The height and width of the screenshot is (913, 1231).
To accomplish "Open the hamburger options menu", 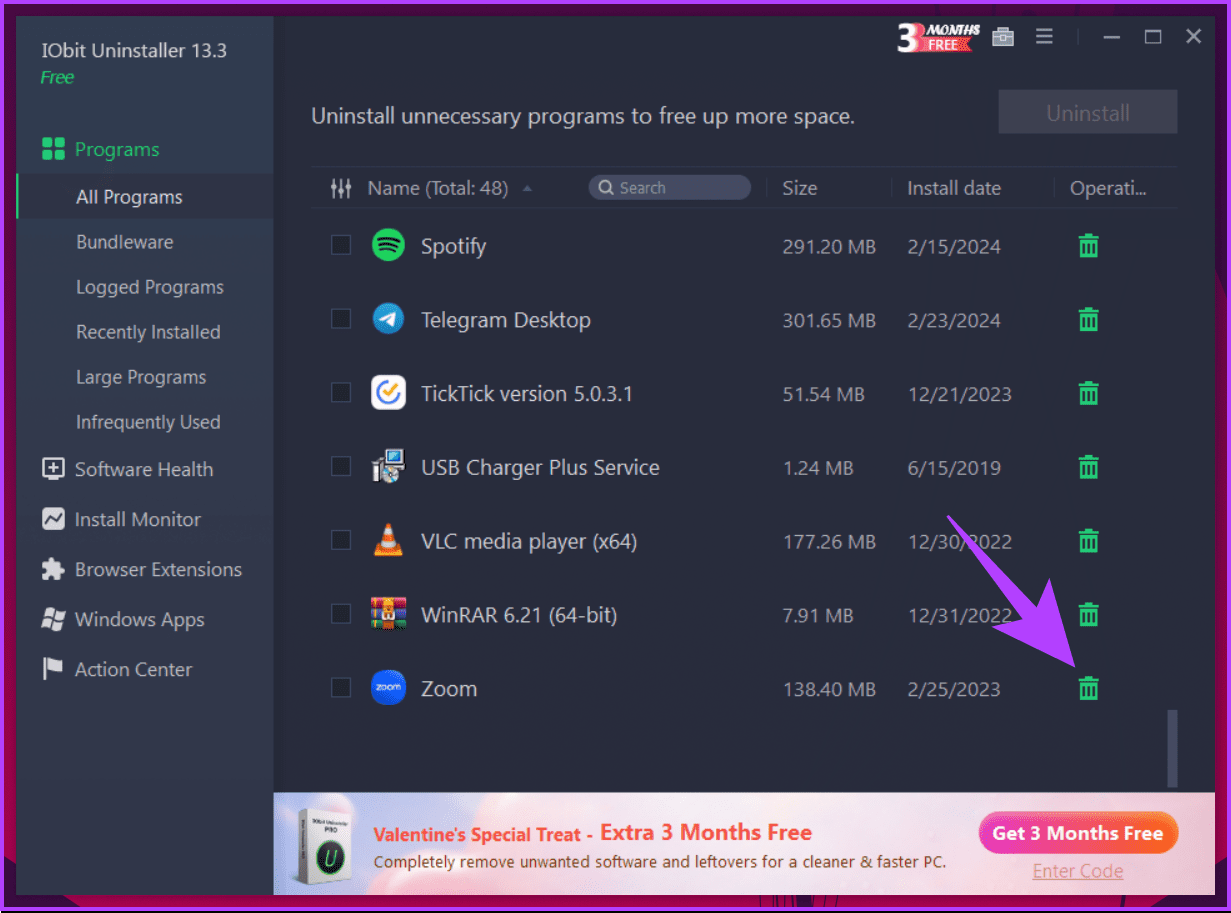I will 1044,37.
